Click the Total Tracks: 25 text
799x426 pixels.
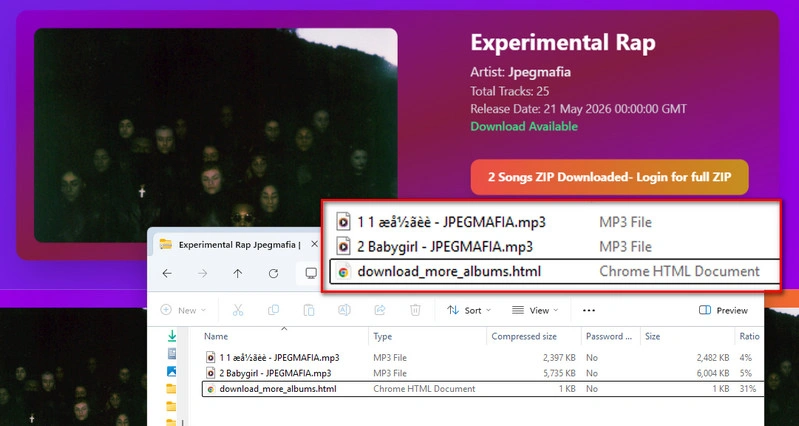[x=510, y=91]
